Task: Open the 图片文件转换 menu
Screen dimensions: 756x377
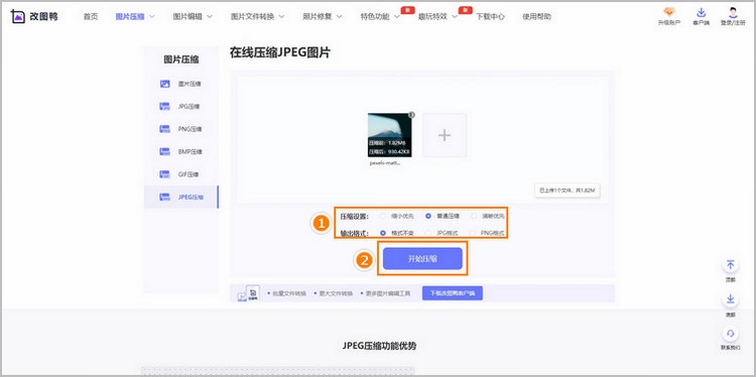Action: tap(252, 16)
